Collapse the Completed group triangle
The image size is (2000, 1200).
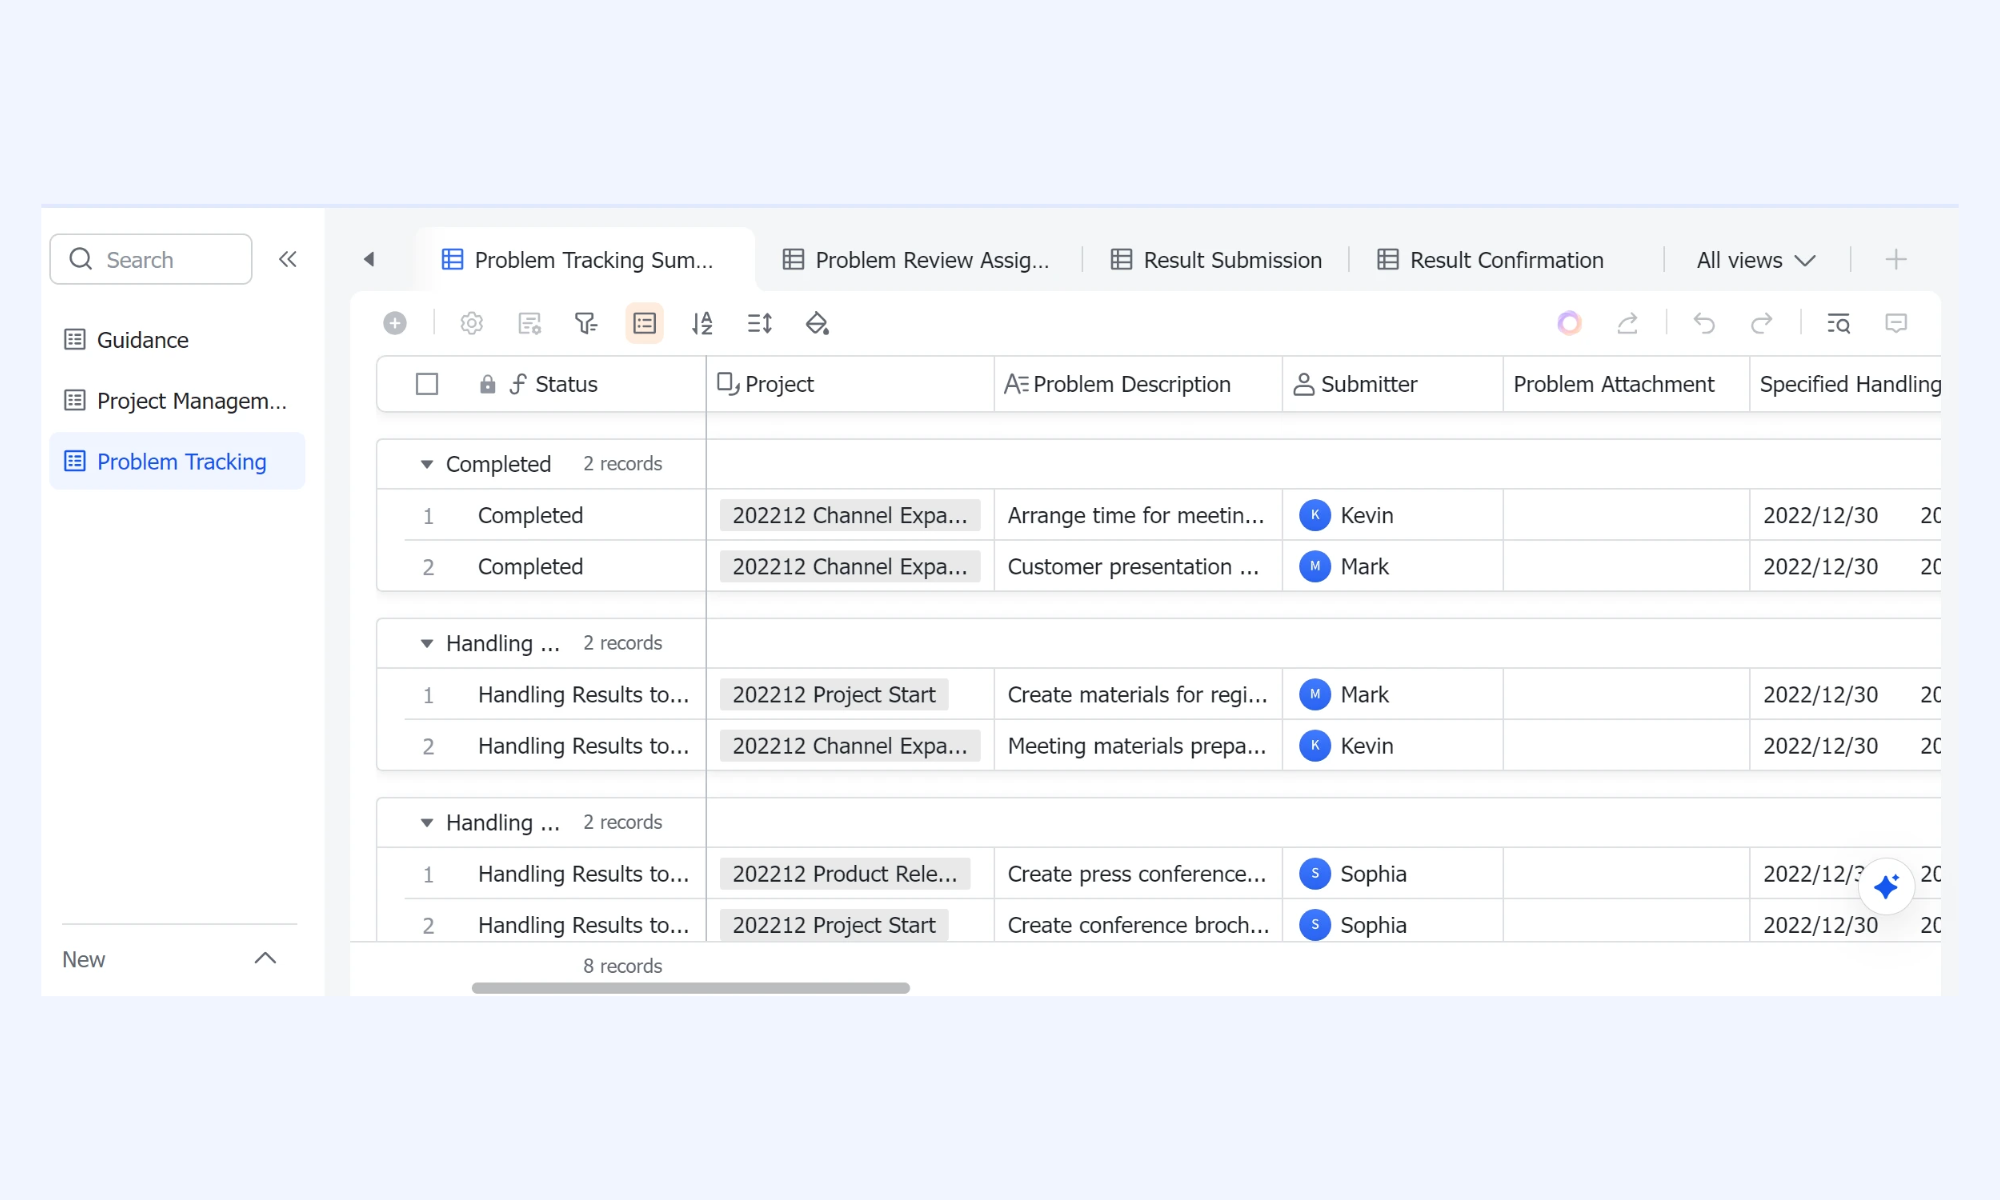427,464
